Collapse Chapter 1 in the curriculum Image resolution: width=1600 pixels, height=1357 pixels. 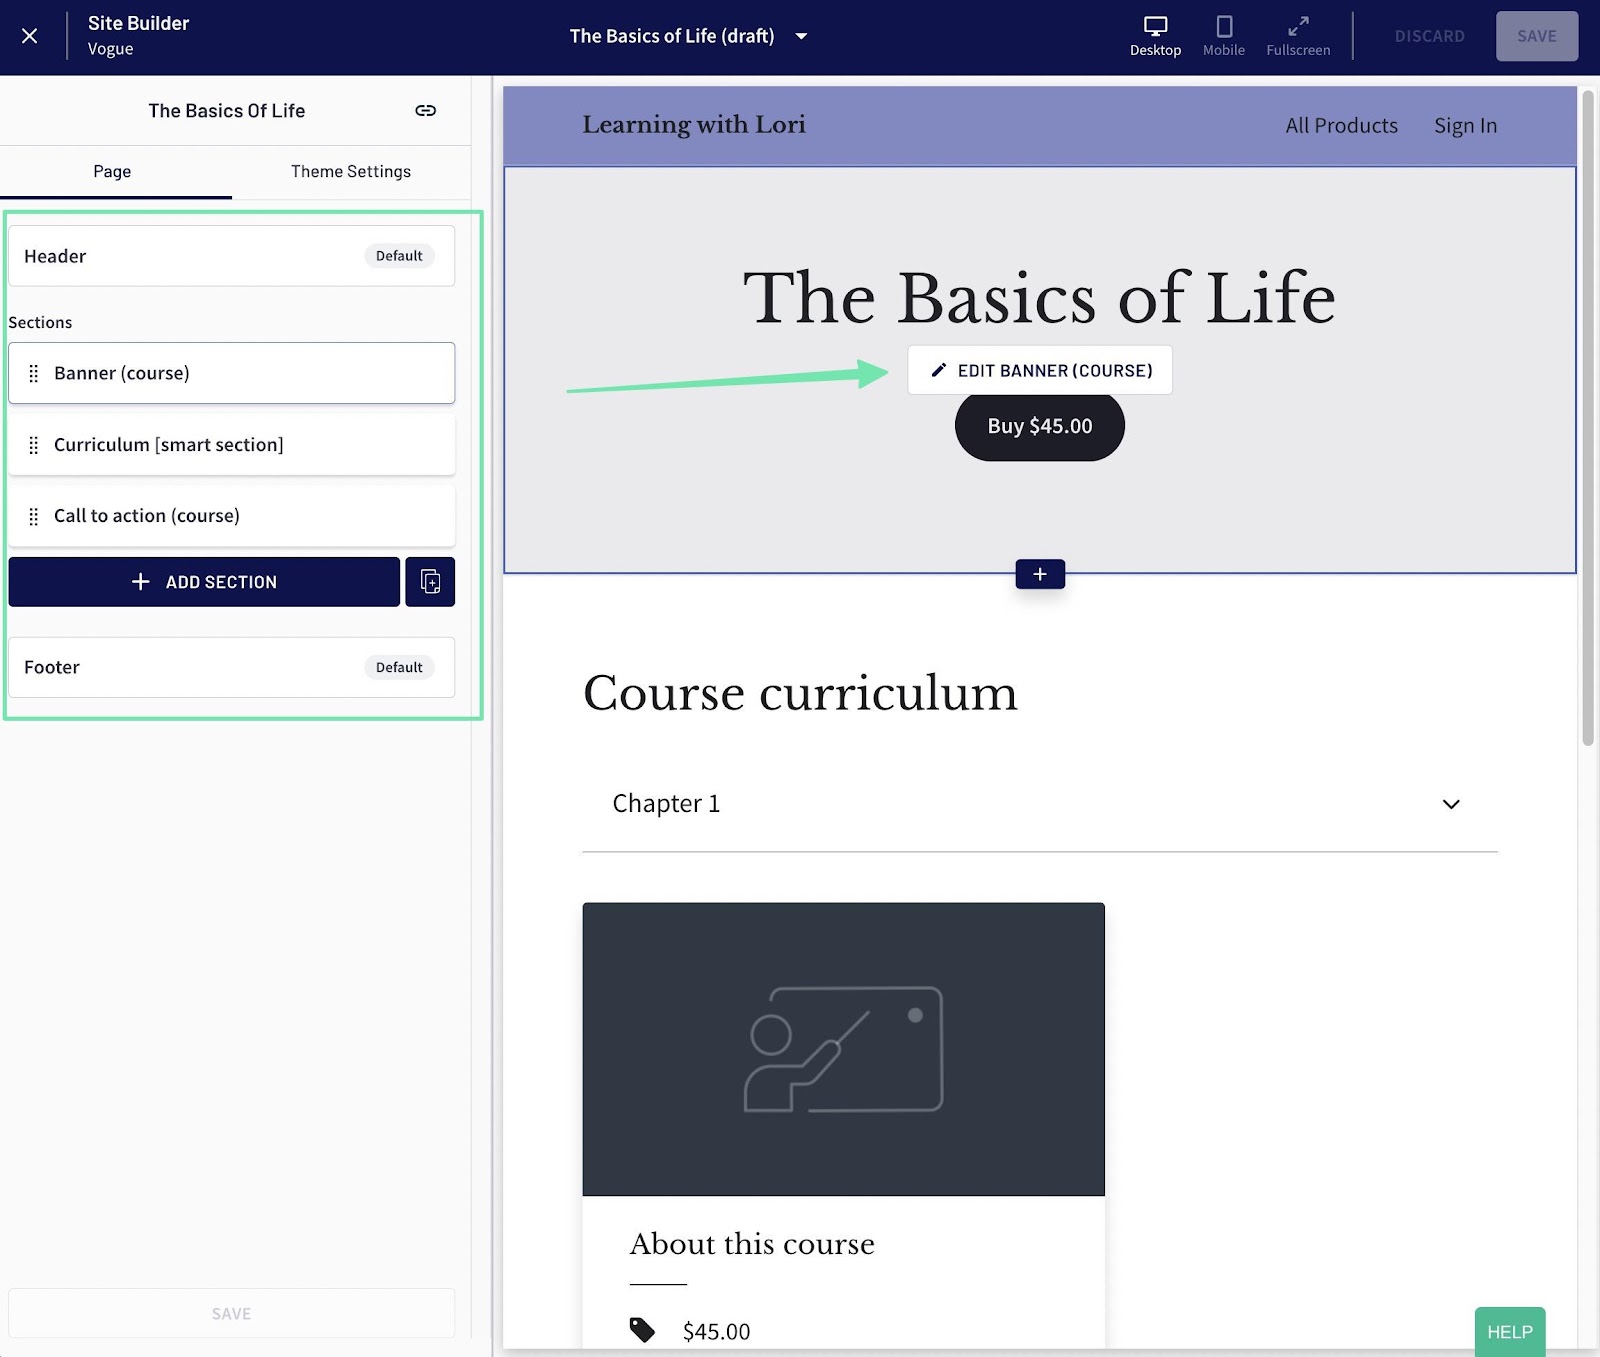tap(1450, 803)
